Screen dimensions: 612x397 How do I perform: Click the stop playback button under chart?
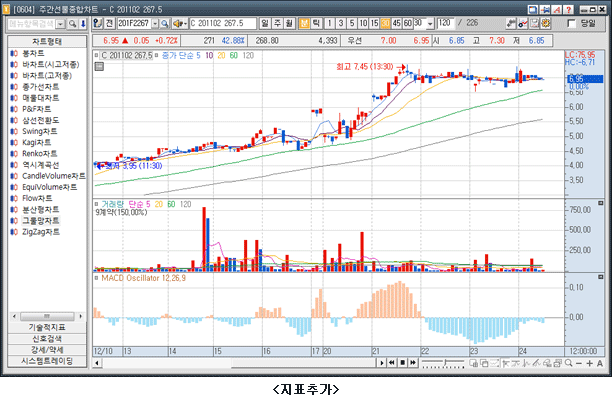pos(402,363)
